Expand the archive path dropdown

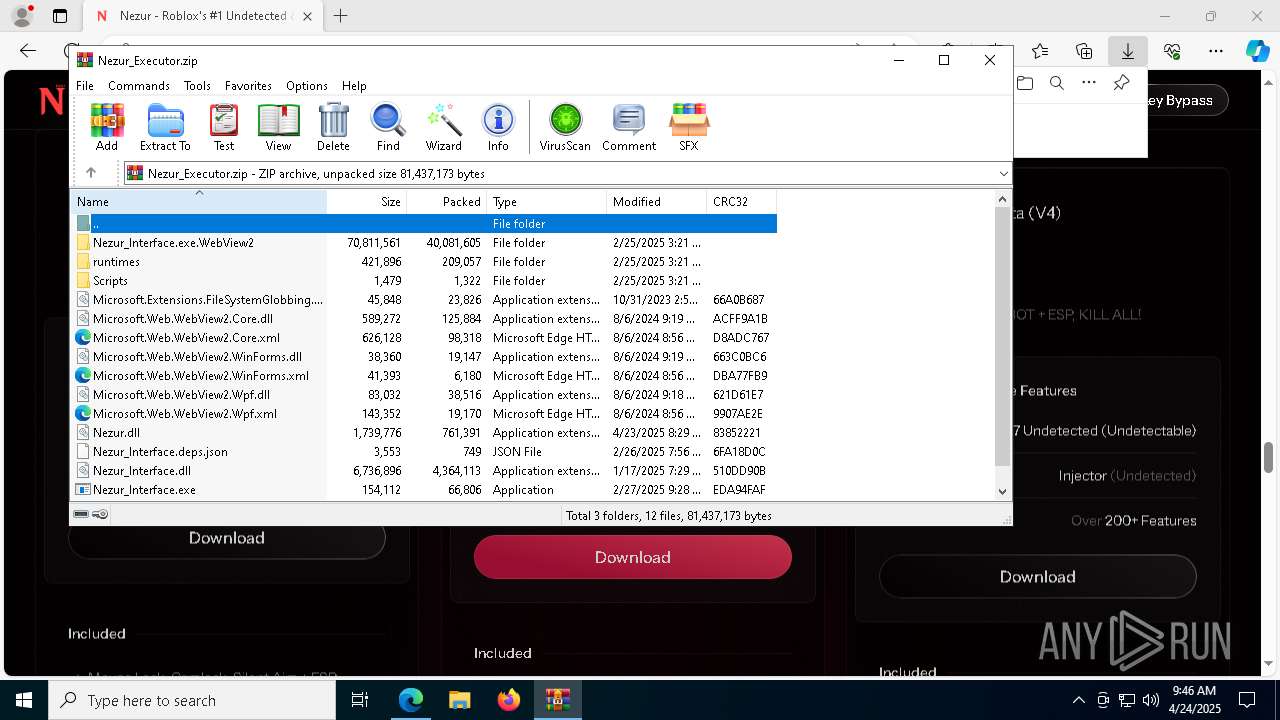click(x=1003, y=173)
